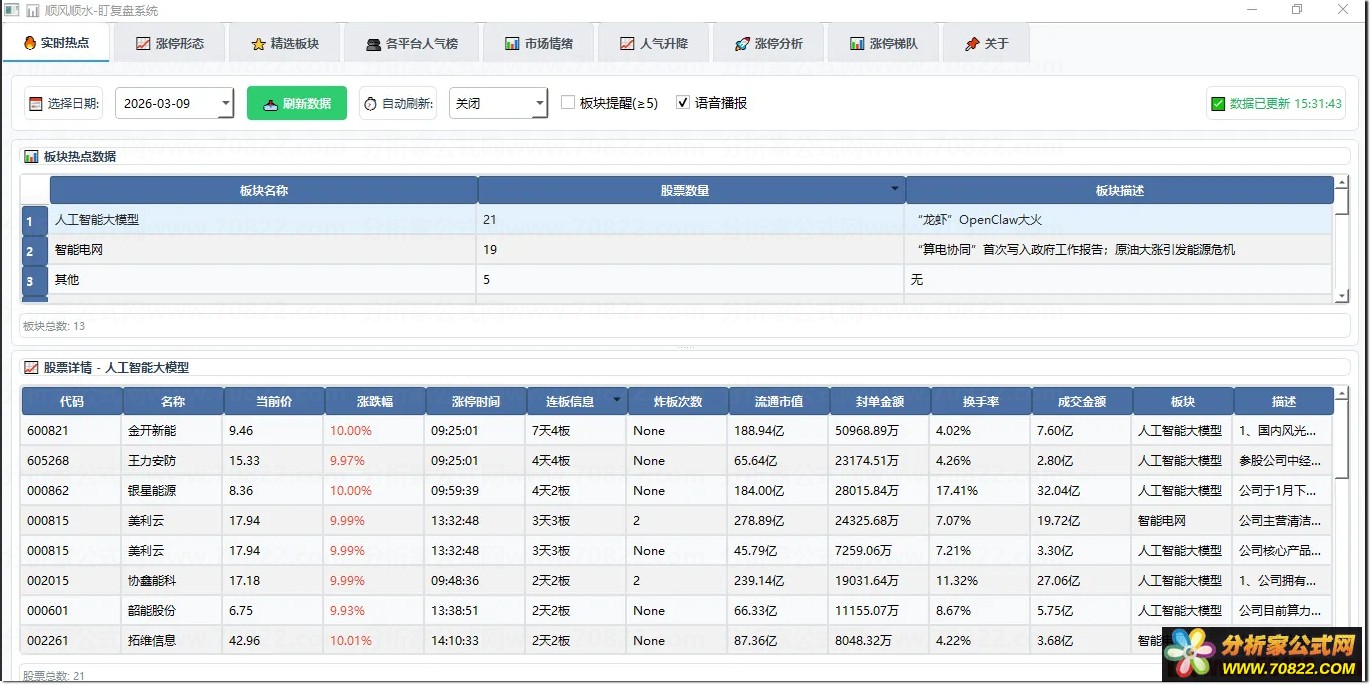Screen dimensions: 1372x685
Task: Click sort arrow on 股票数量 column header
Action: pos(894,190)
